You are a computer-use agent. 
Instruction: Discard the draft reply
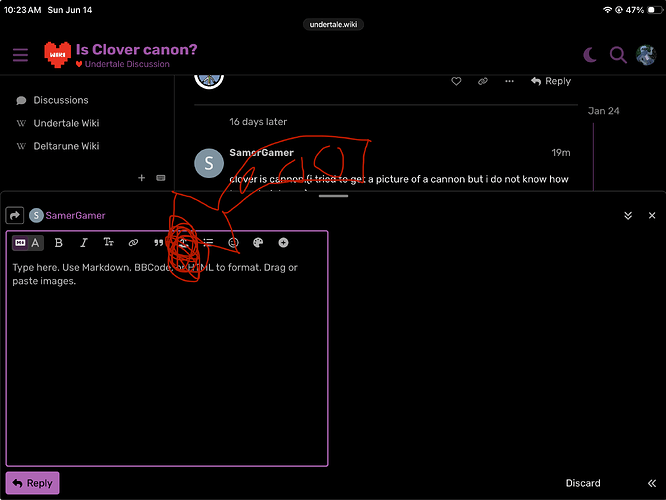583,483
